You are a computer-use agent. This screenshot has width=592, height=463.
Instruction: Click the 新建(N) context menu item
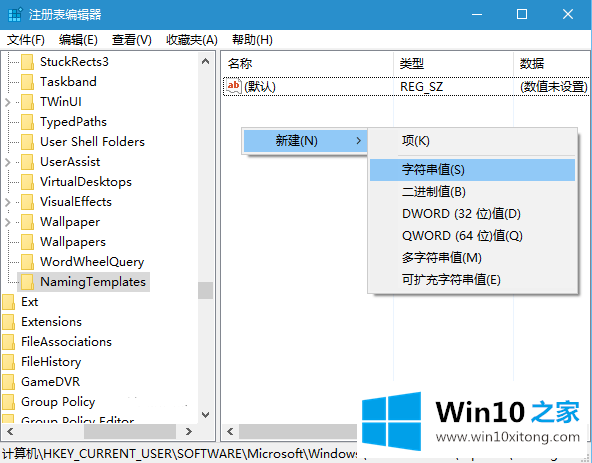pyautogui.click(x=305, y=141)
